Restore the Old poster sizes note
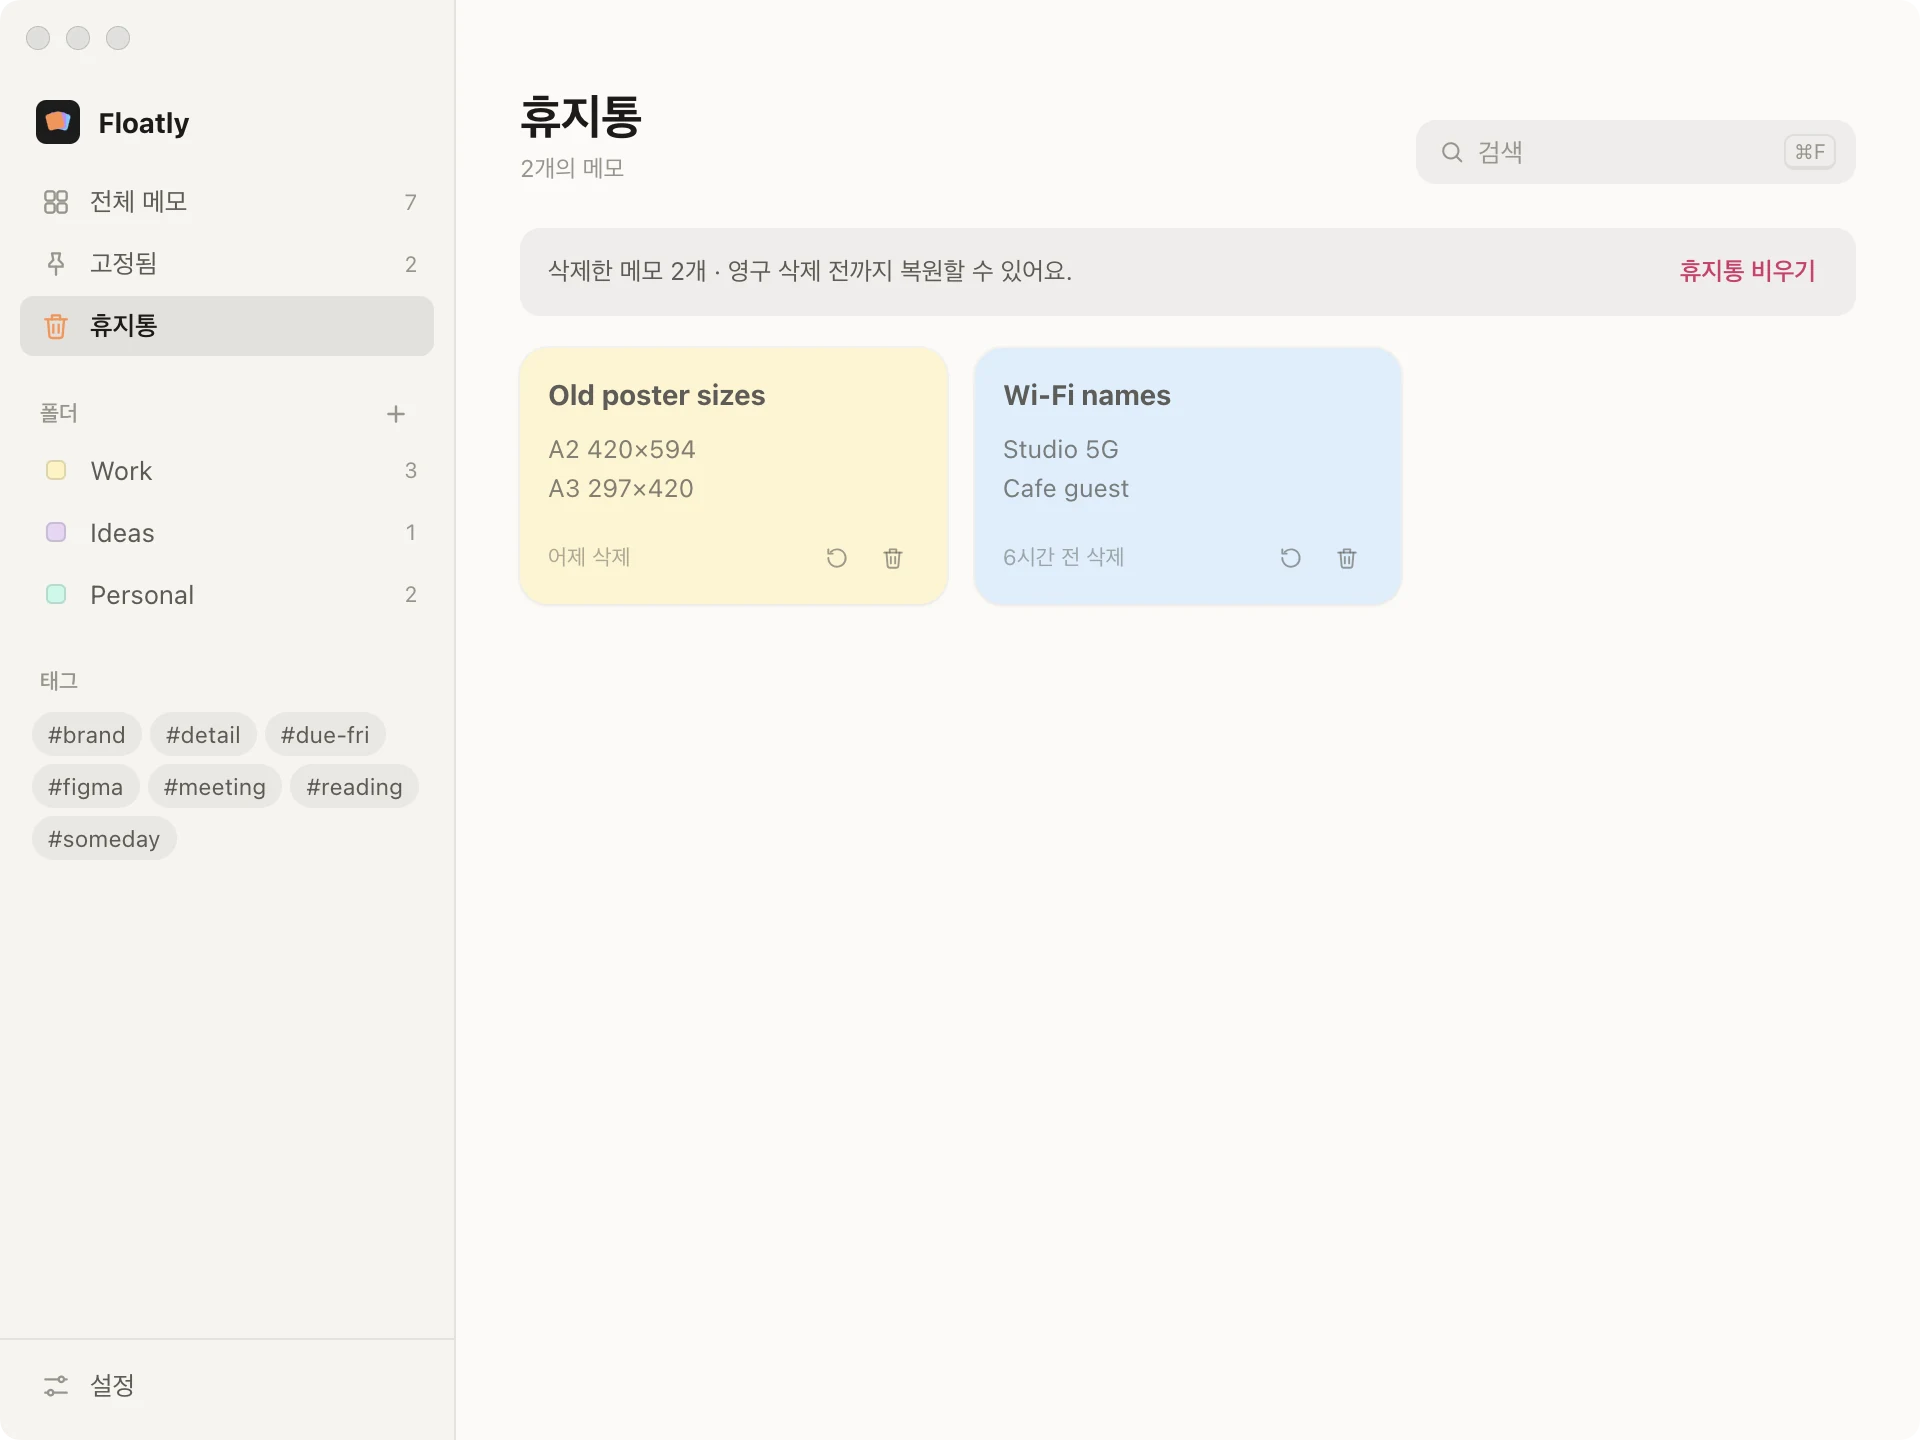This screenshot has height=1440, width=1920. [837, 558]
